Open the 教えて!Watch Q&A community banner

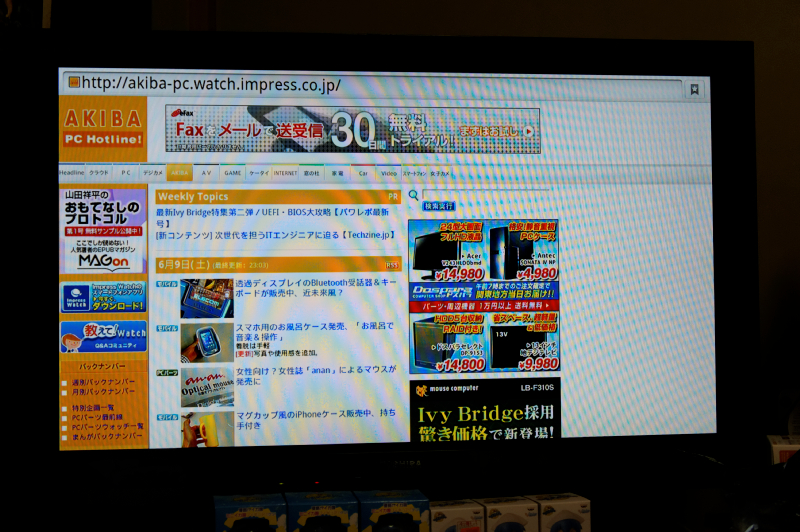coord(103,337)
